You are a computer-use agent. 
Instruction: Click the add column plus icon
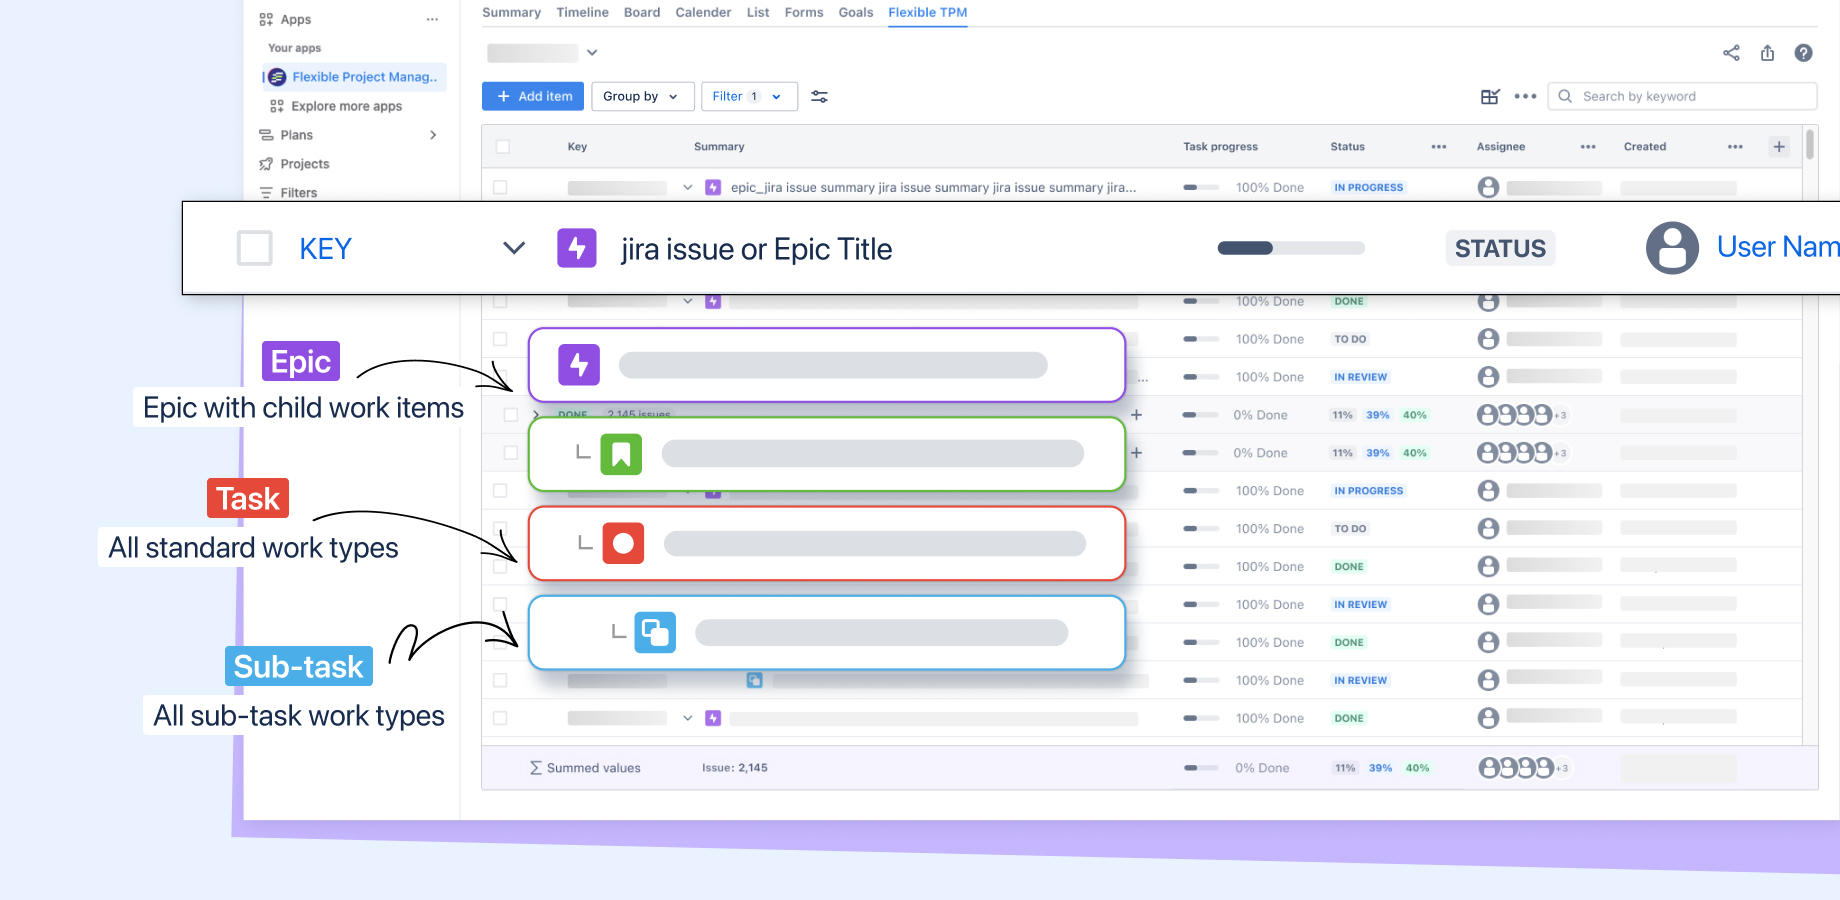pyautogui.click(x=1779, y=147)
